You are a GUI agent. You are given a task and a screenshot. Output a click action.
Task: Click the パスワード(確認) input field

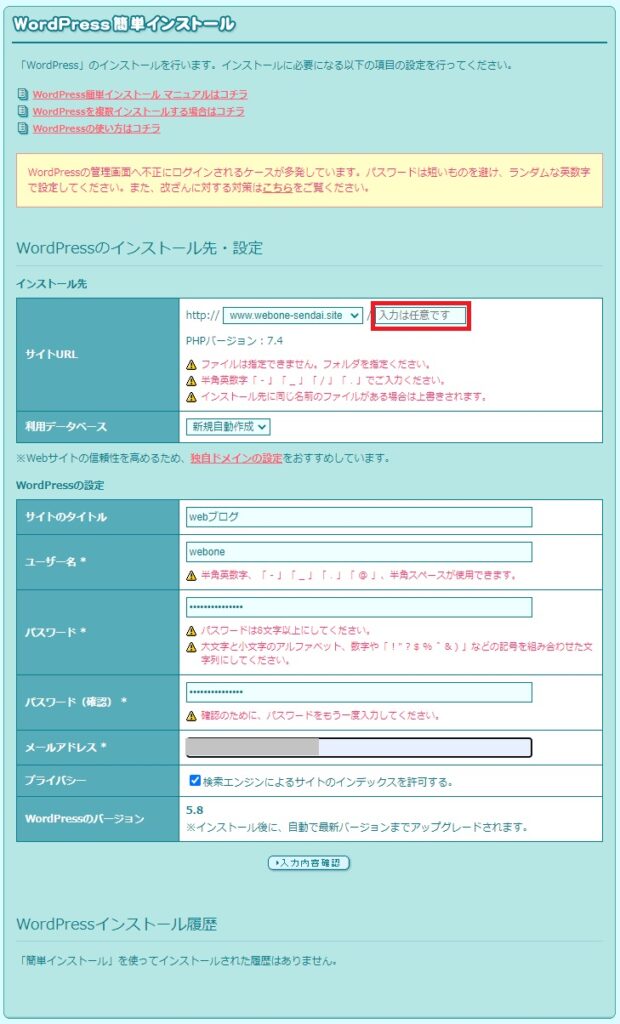pyautogui.click(x=359, y=692)
